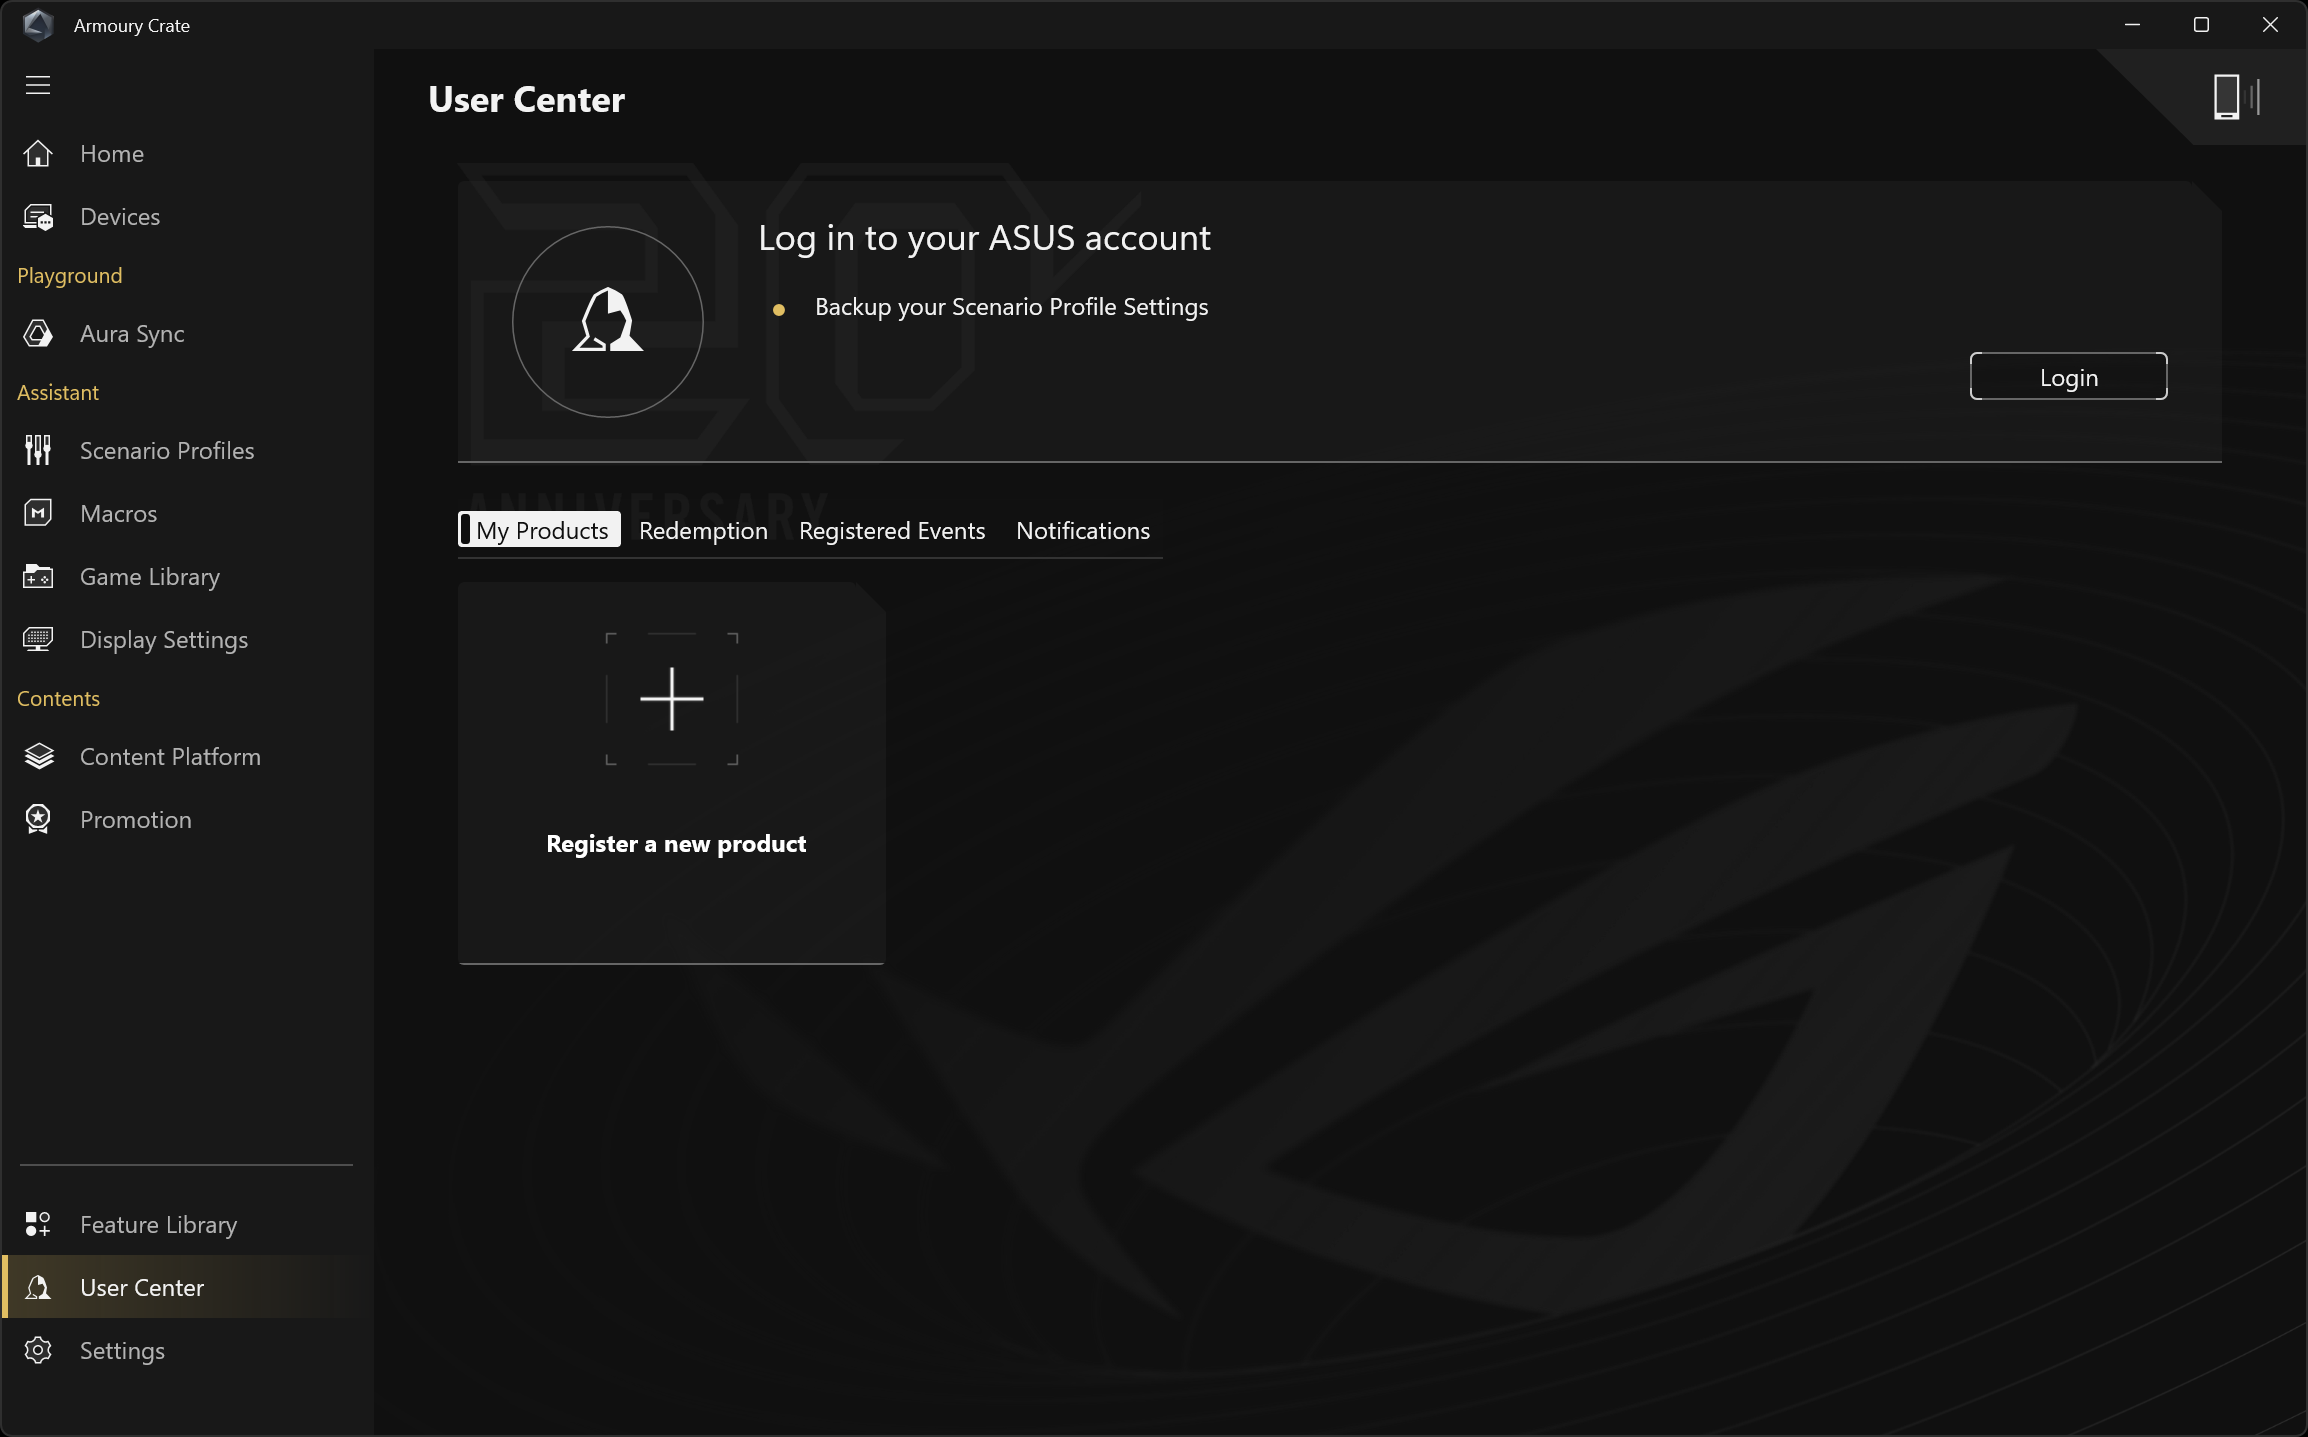Click the Settings gear icon
2308x1437 pixels.
38,1351
